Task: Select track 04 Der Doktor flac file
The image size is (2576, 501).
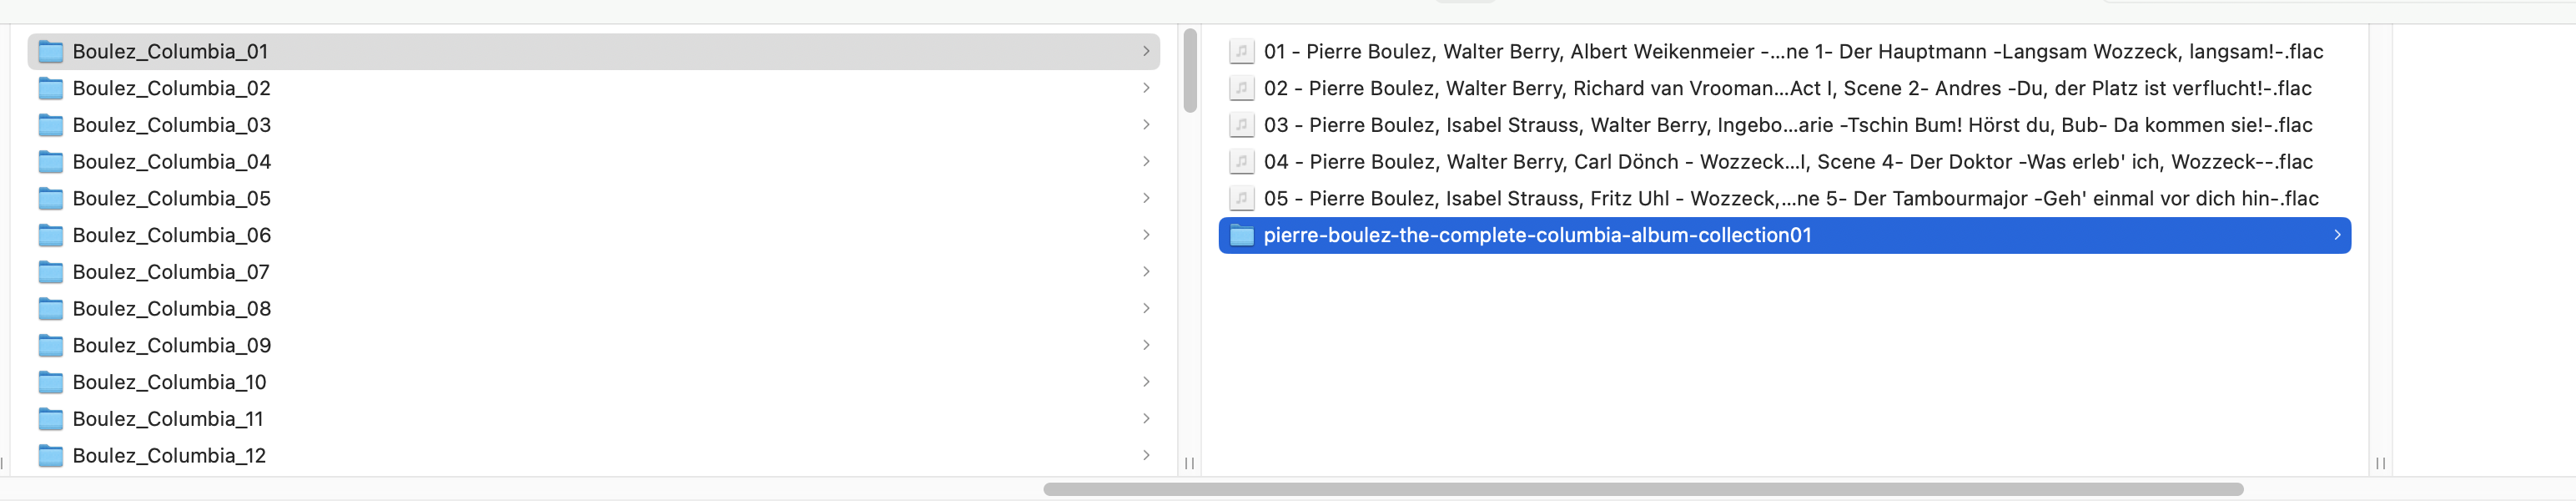Action: pos(1787,162)
